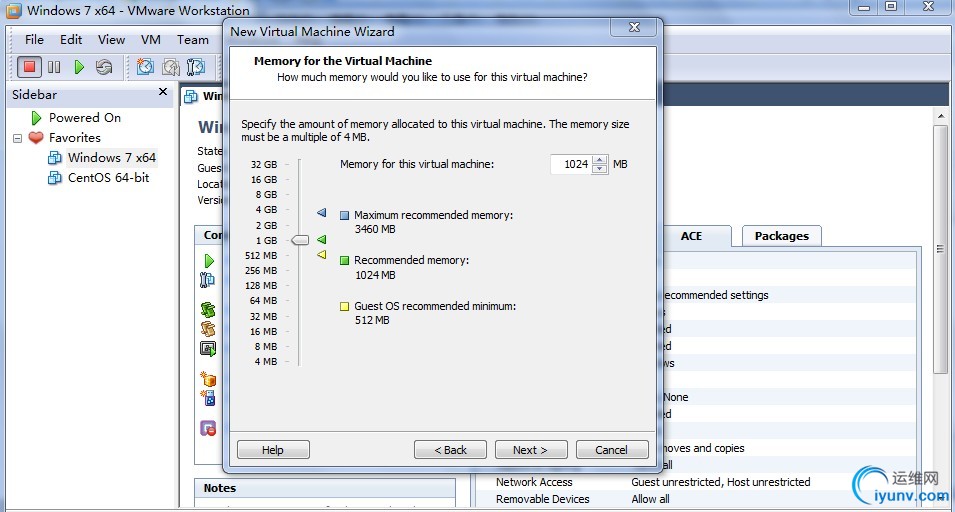The width and height of the screenshot is (955, 512).
Task: Click the memory size field showing 1024
Action: point(571,164)
